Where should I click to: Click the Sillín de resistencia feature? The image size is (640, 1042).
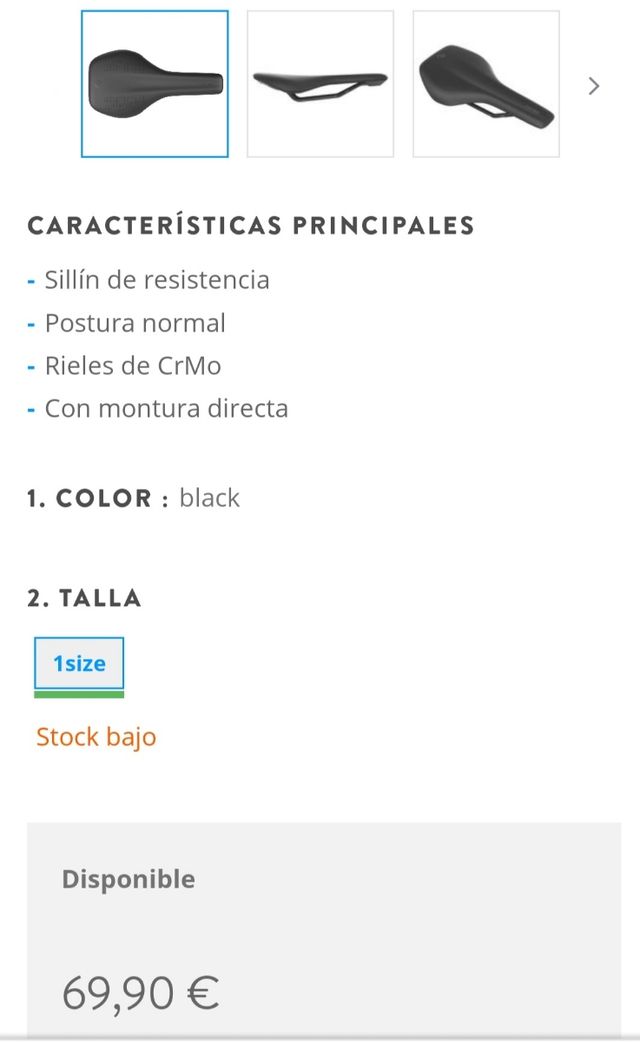(x=157, y=280)
